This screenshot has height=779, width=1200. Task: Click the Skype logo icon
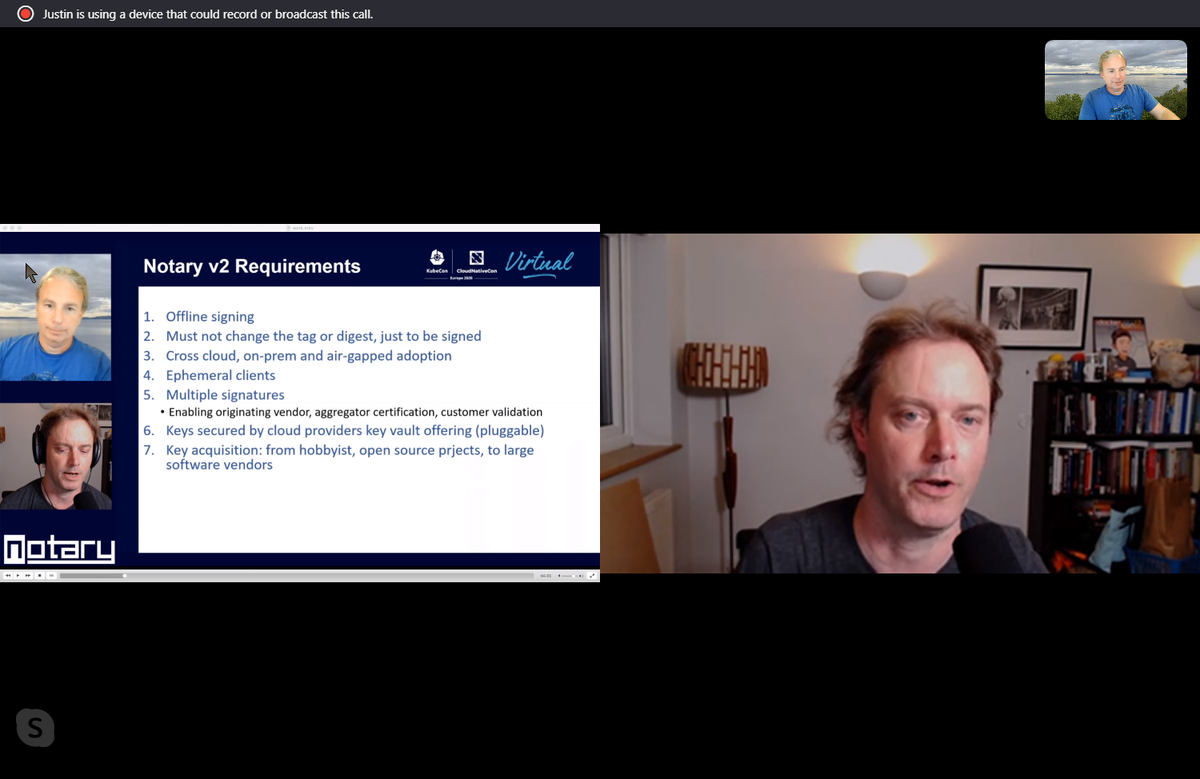click(x=35, y=727)
